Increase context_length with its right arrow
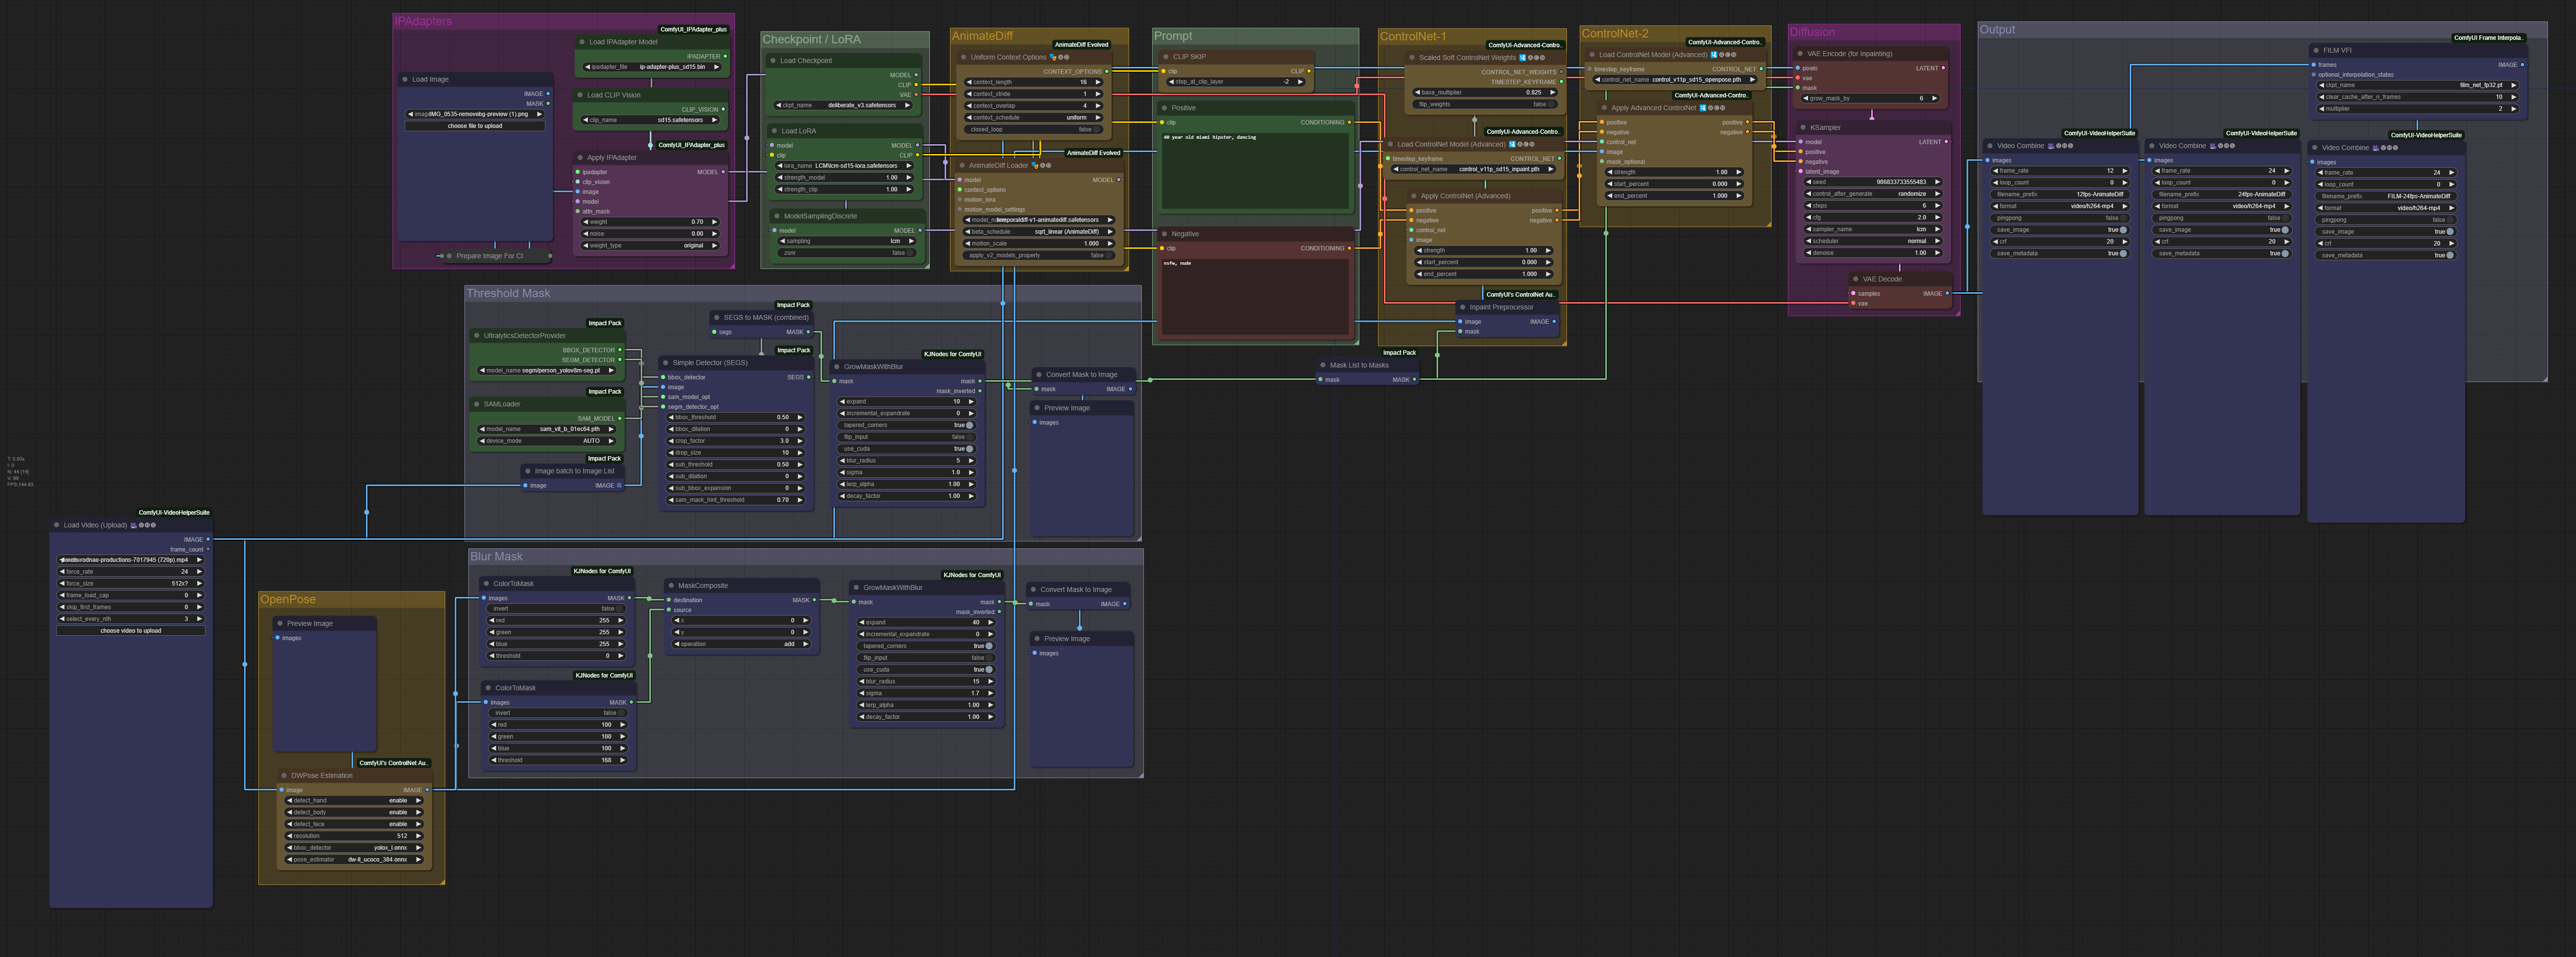This screenshot has height=957, width=2576. point(1098,82)
